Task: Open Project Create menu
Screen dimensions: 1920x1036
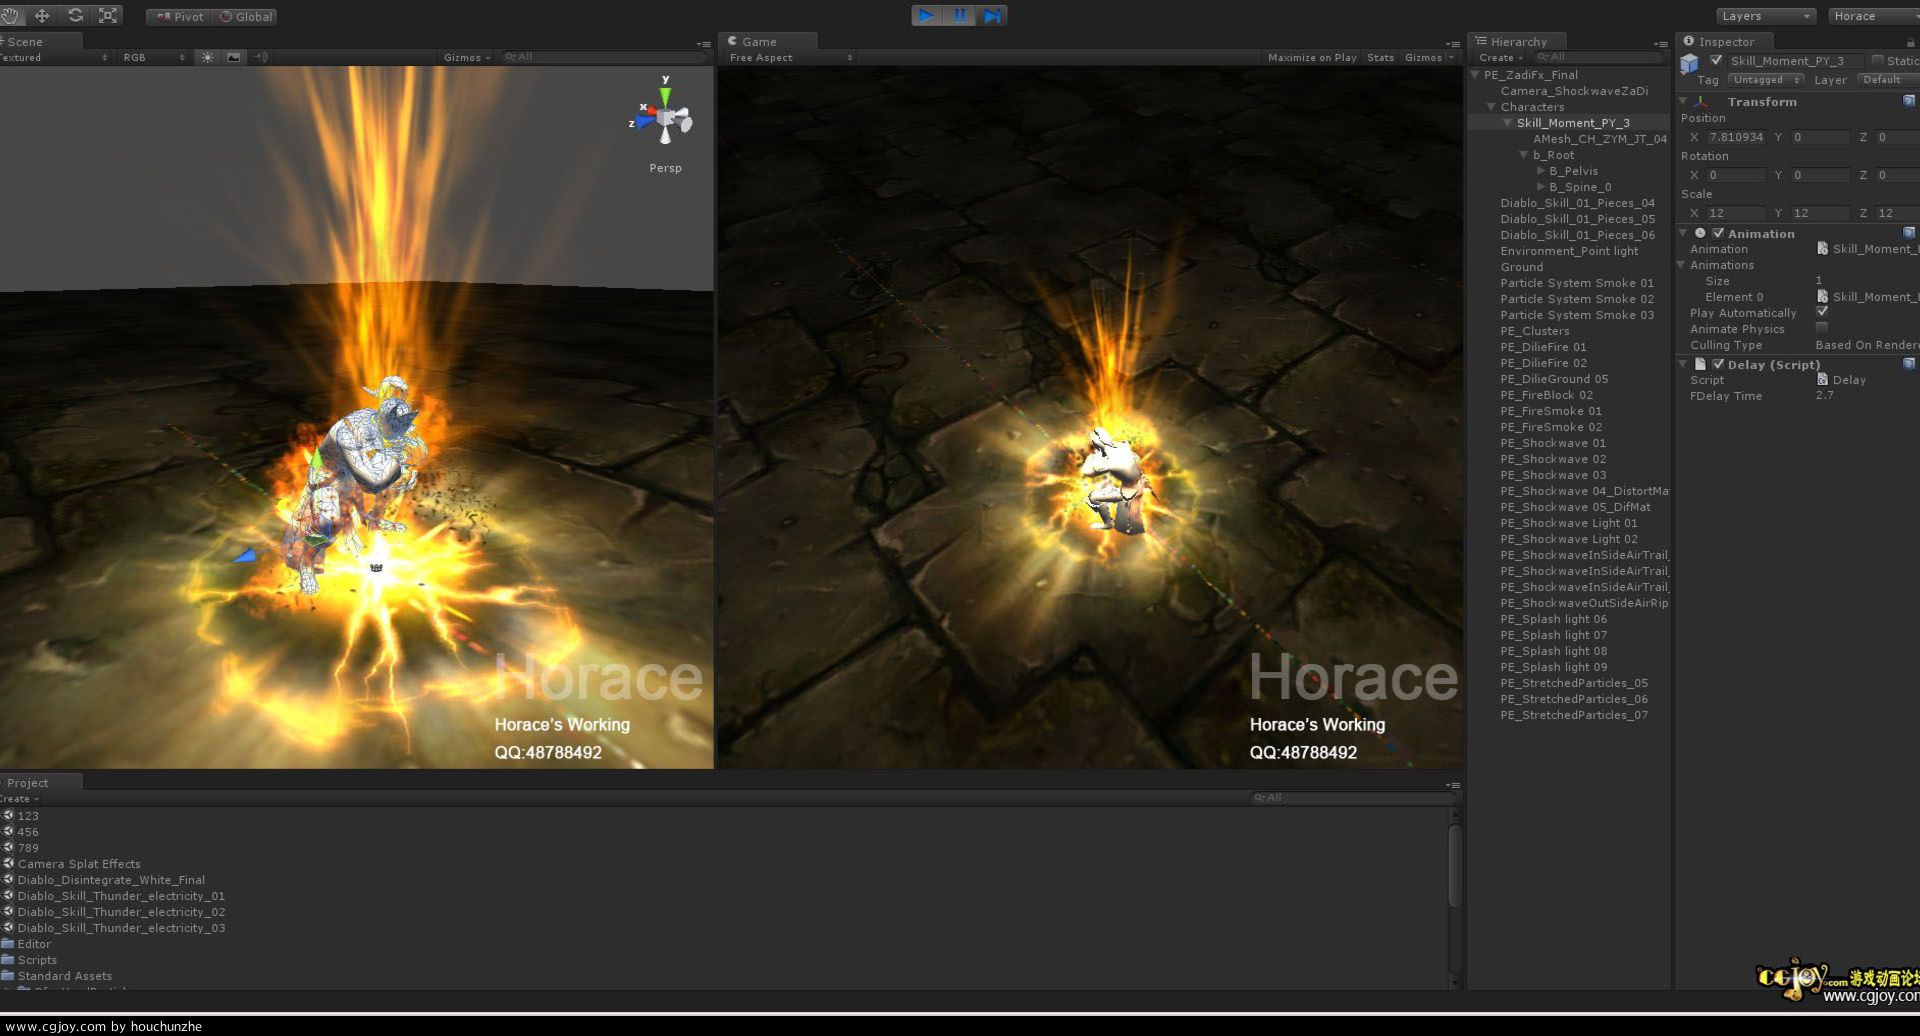Action: point(19,799)
